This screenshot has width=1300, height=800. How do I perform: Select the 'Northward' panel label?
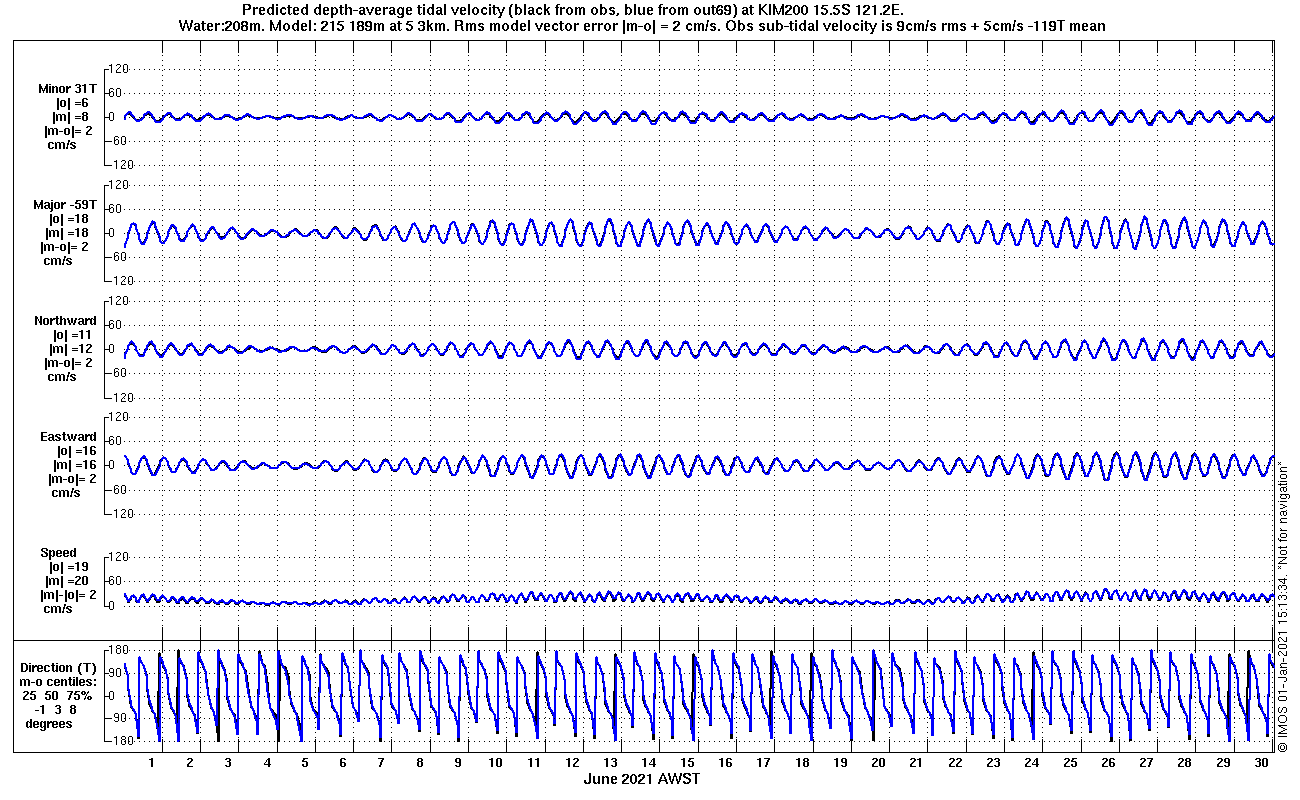(65, 321)
